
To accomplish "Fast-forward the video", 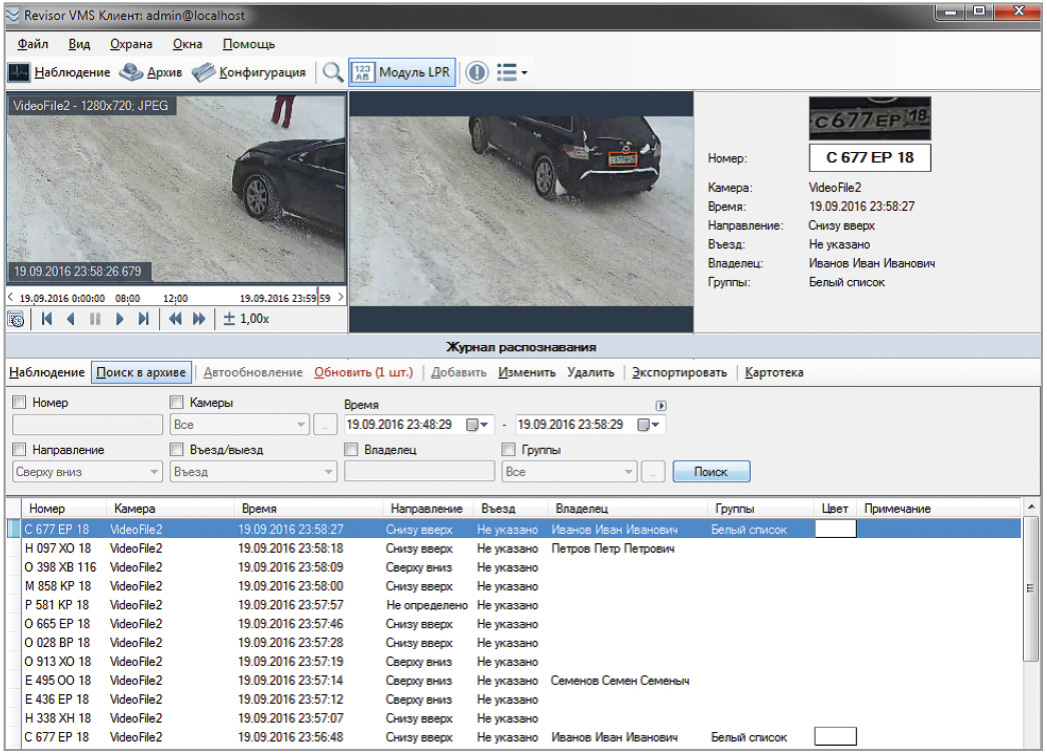I will pyautogui.click(x=199, y=319).
